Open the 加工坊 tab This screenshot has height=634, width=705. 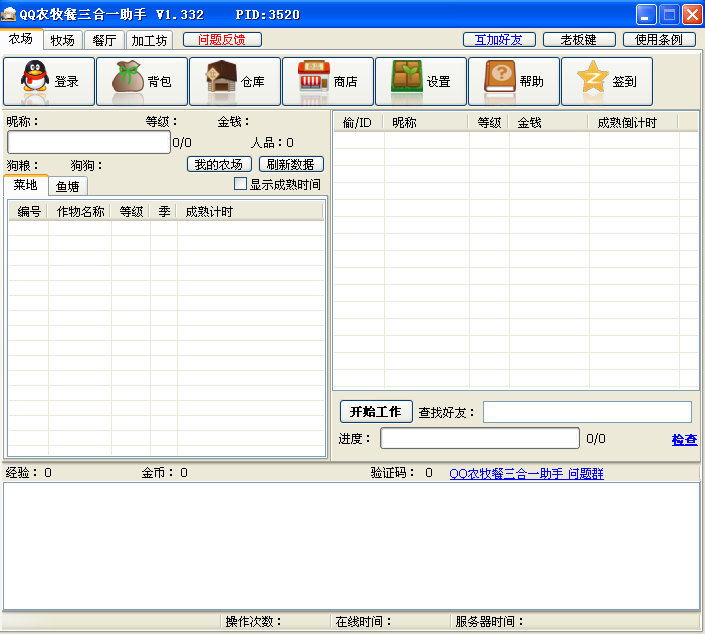click(148, 40)
